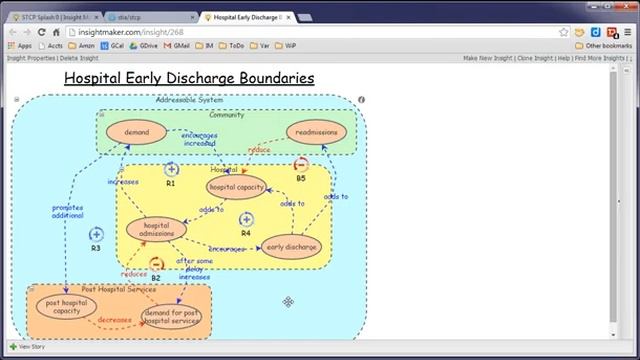Click View Story at bottom bar
640x360 pixels.
click(x=32, y=347)
